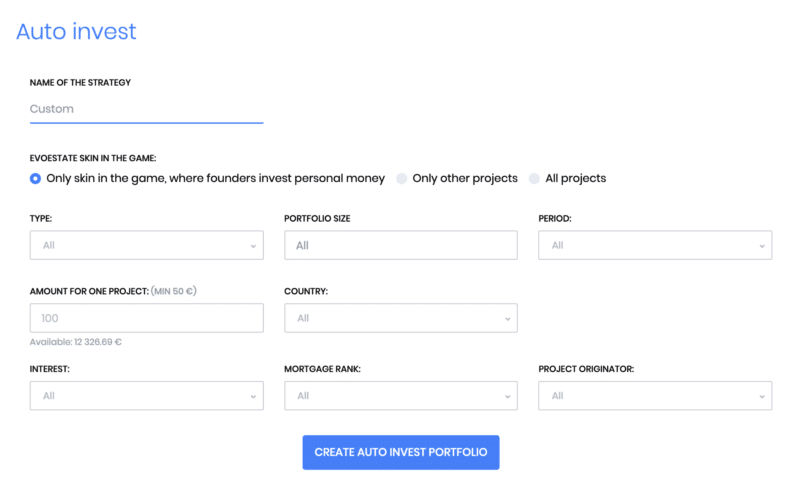This screenshot has width=800, height=484.
Task: Expand the Interest dropdown
Action: click(x=146, y=396)
